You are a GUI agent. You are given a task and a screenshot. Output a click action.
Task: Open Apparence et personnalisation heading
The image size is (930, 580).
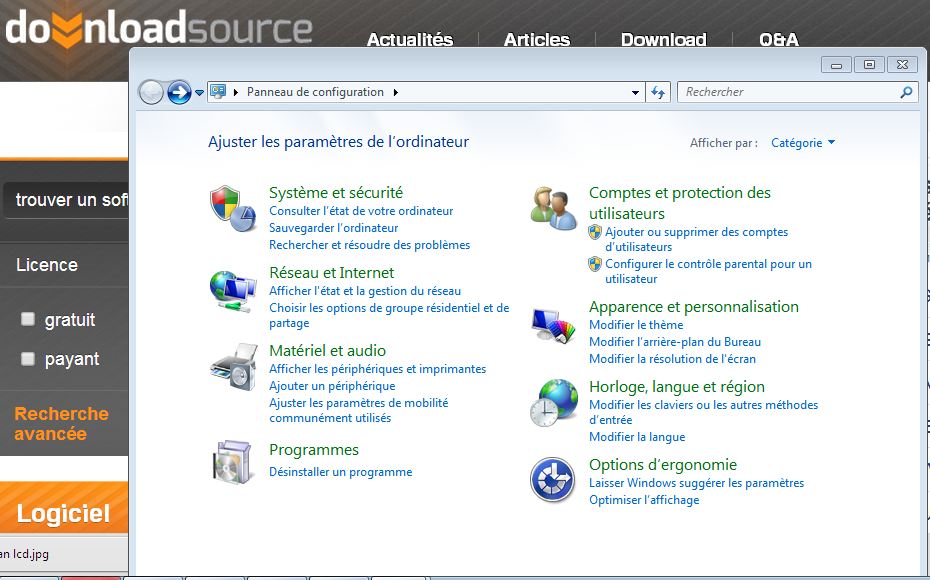coord(693,307)
